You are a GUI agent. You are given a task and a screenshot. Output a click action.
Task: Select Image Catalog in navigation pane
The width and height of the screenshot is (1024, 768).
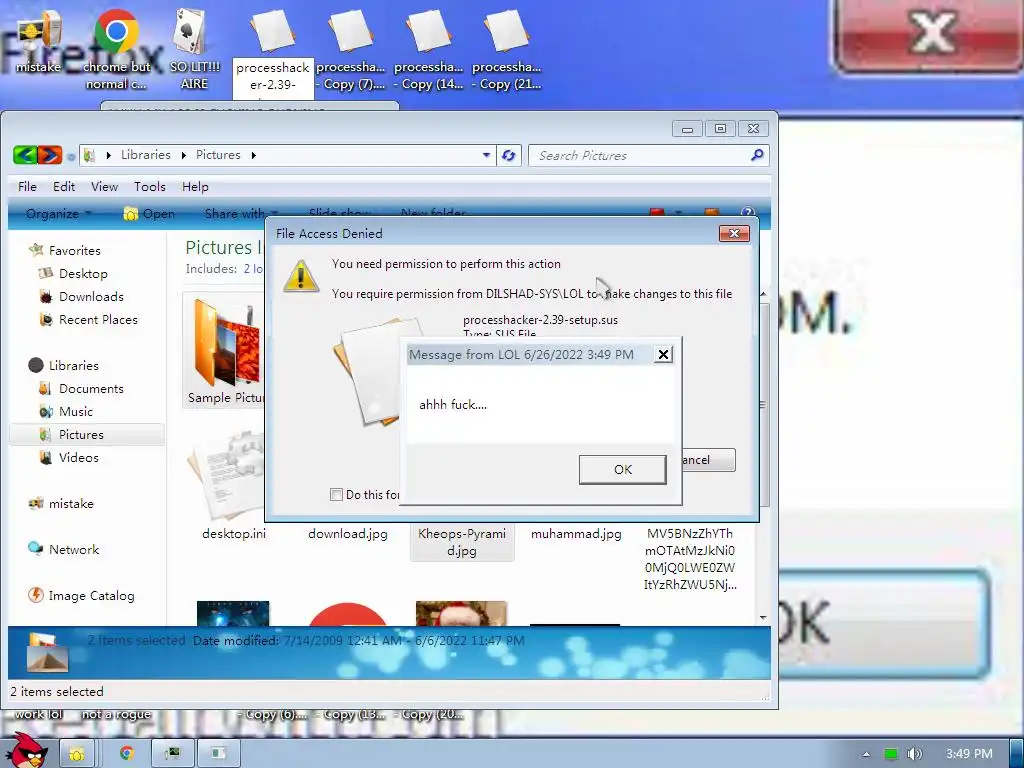(91, 596)
